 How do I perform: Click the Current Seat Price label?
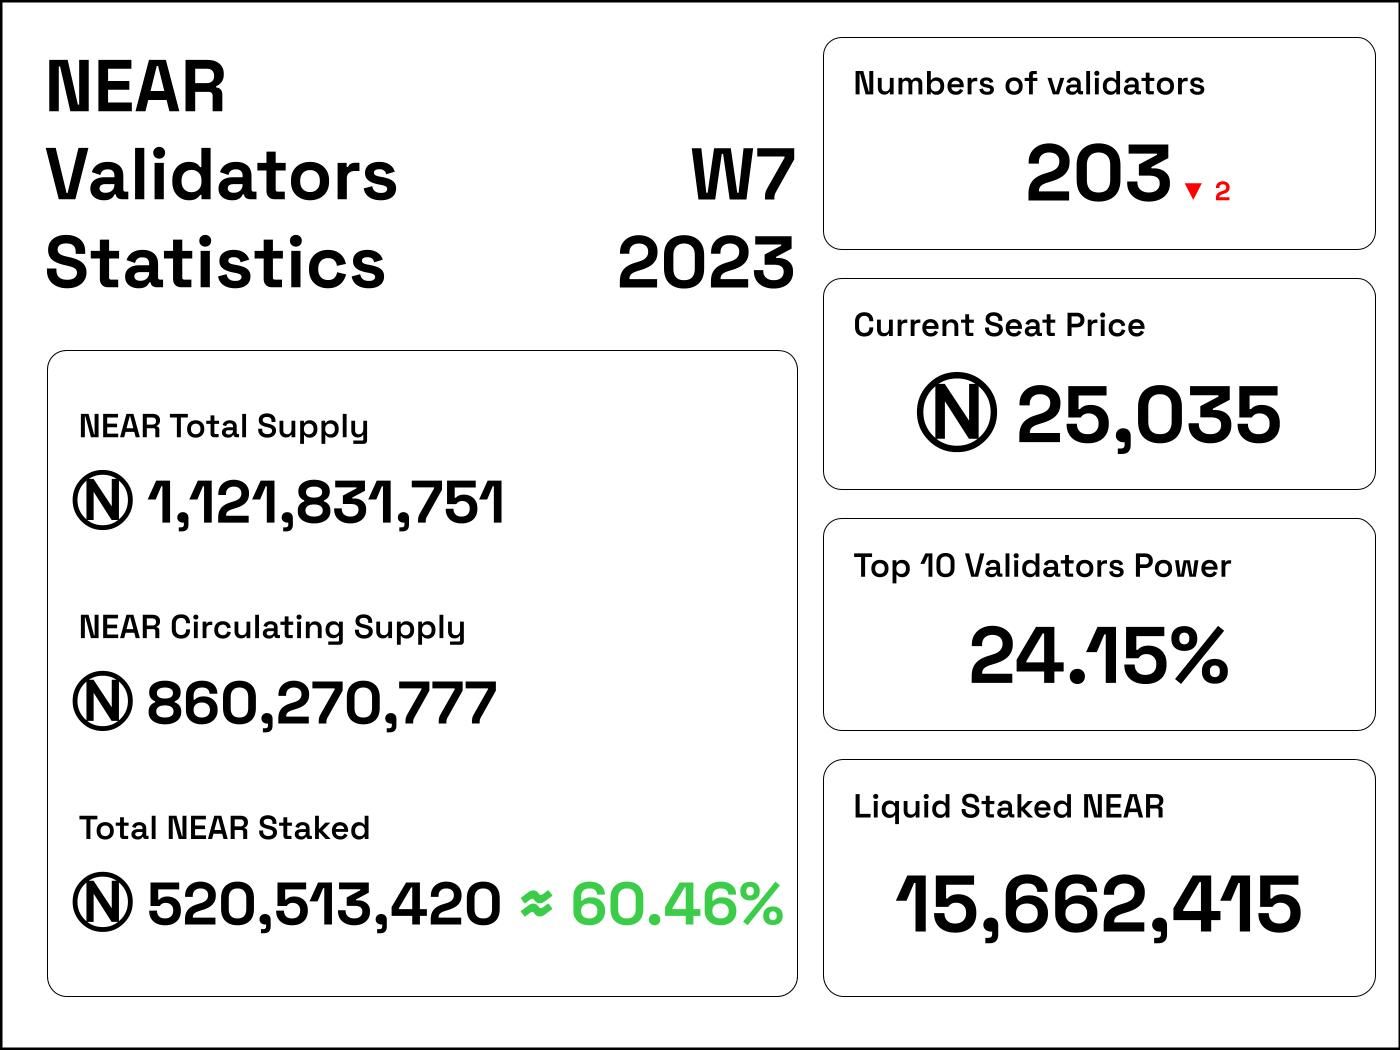999,325
